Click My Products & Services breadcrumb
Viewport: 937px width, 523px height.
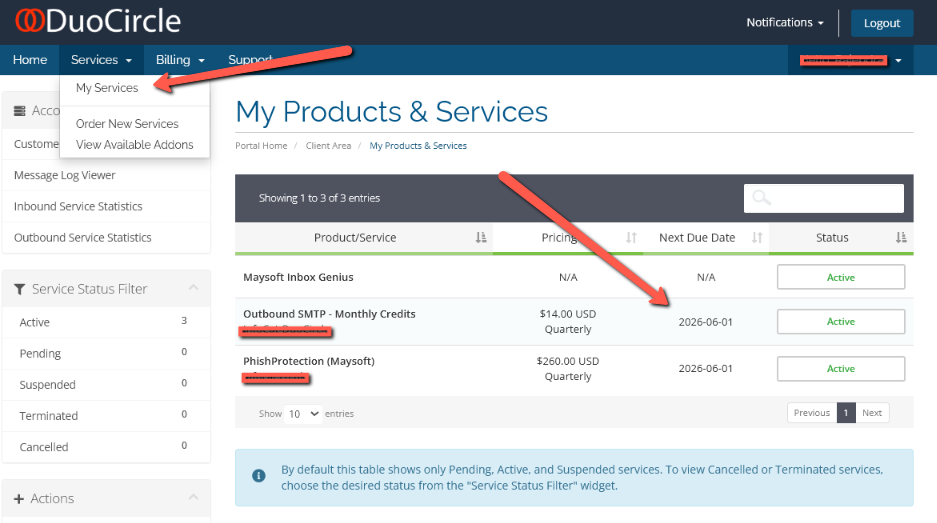pos(418,146)
